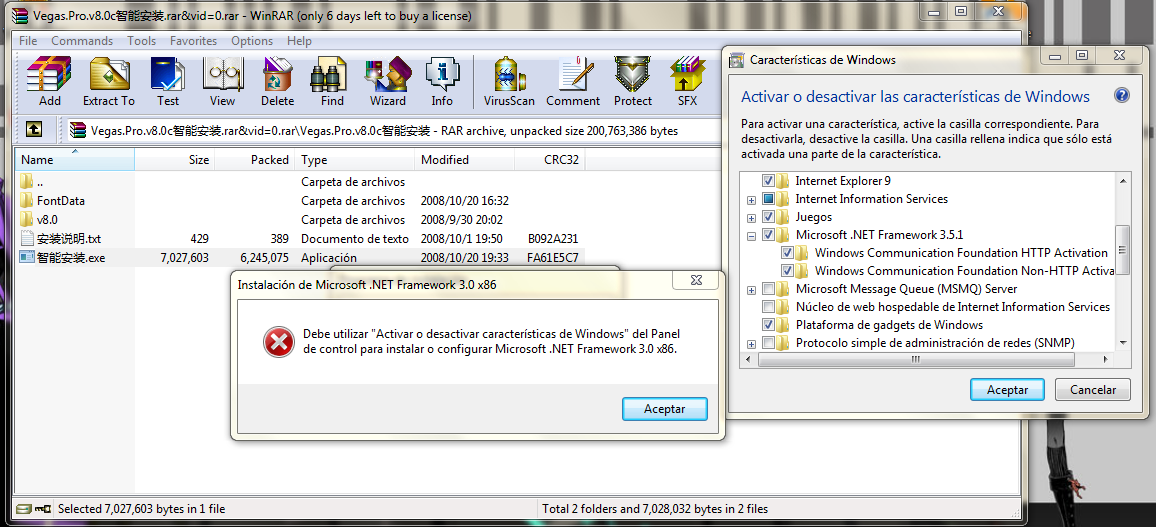Uncheck WCF Non-HTTP Activation checkbox
Viewport: 1156px width, 527px height.
point(787,271)
